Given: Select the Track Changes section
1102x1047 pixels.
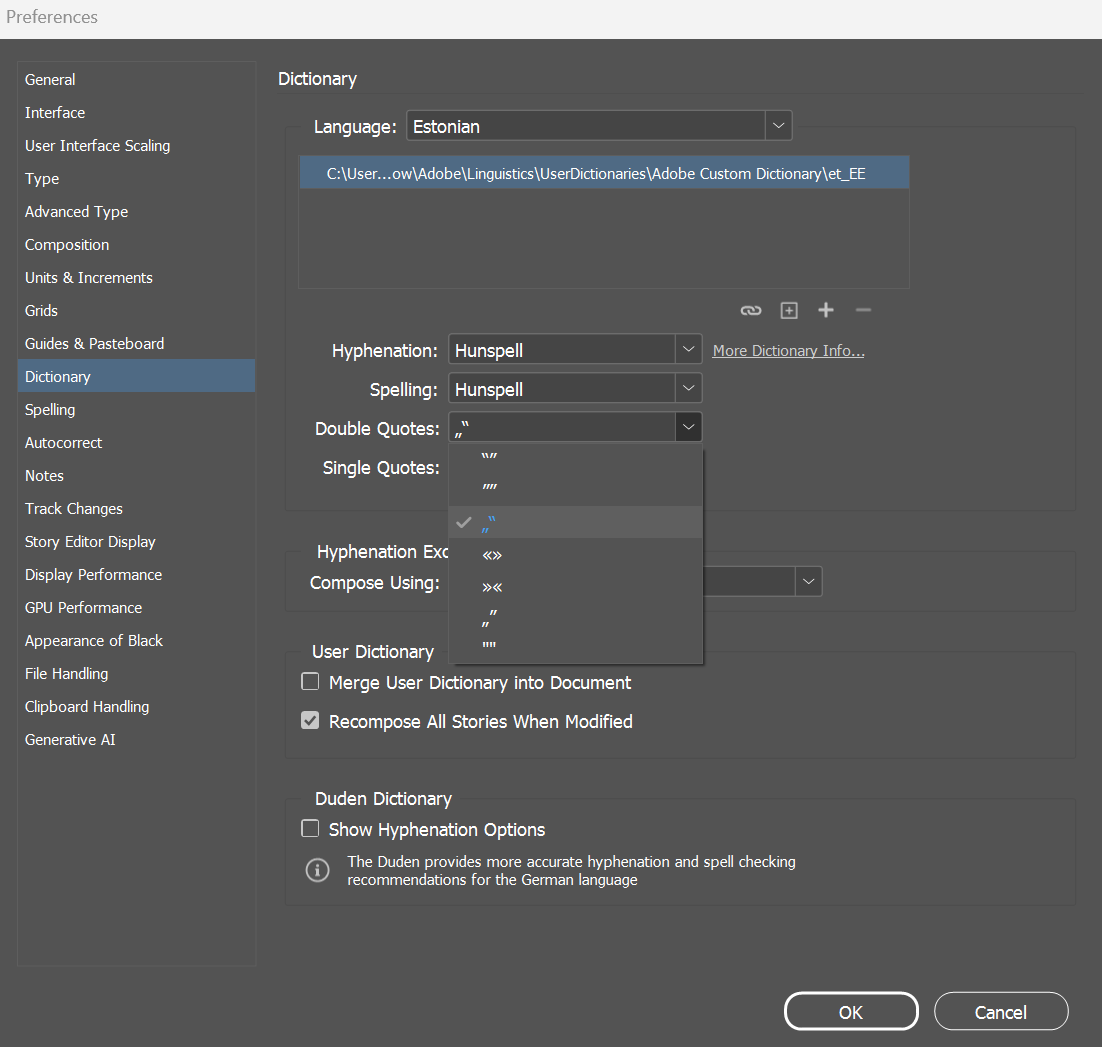Looking at the screenshot, I should pyautogui.click(x=136, y=509).
